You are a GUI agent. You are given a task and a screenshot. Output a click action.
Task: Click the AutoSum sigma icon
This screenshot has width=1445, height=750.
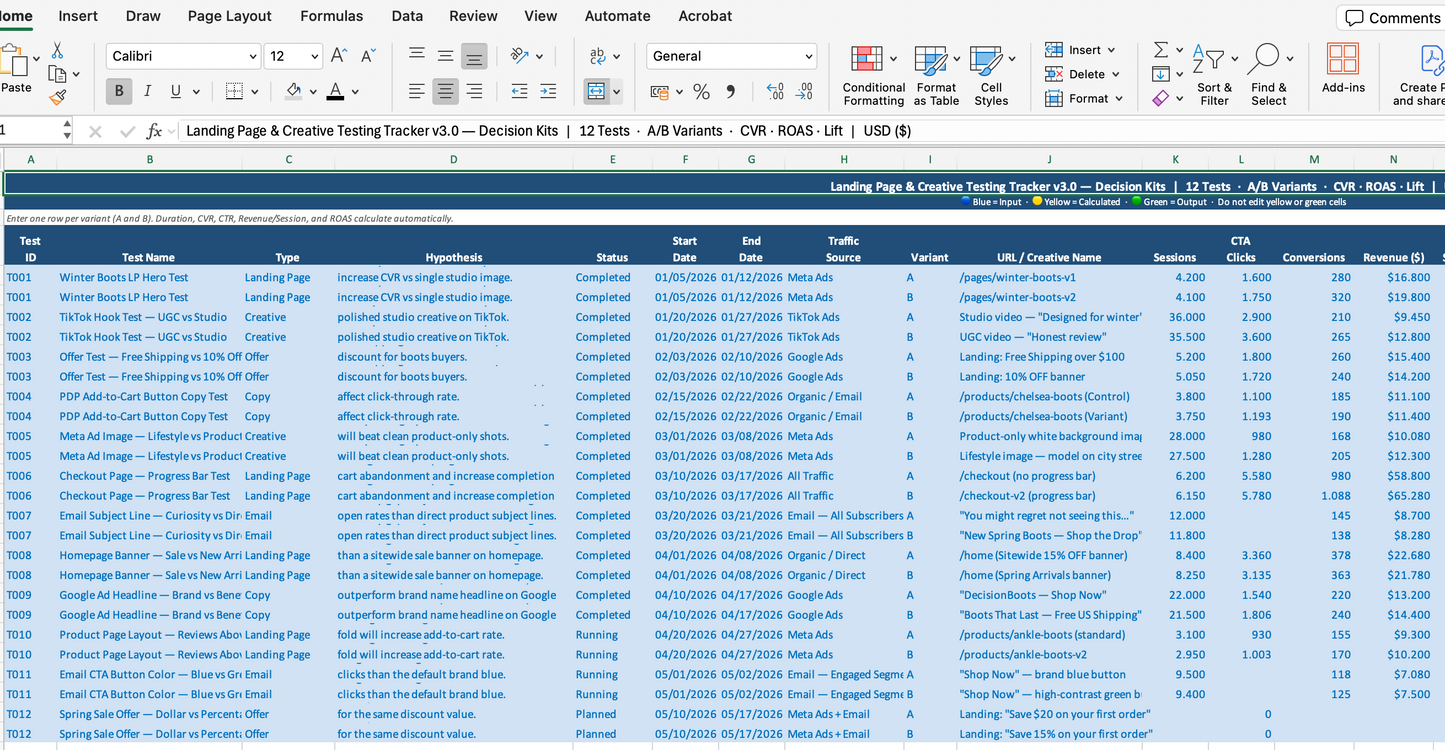[x=1161, y=50]
